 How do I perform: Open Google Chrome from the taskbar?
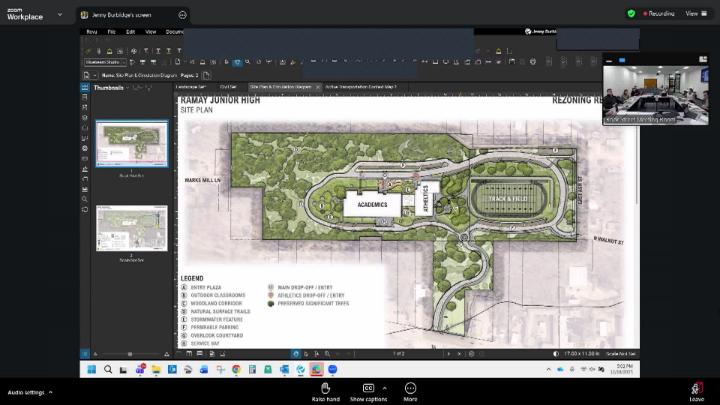[x=236, y=369]
